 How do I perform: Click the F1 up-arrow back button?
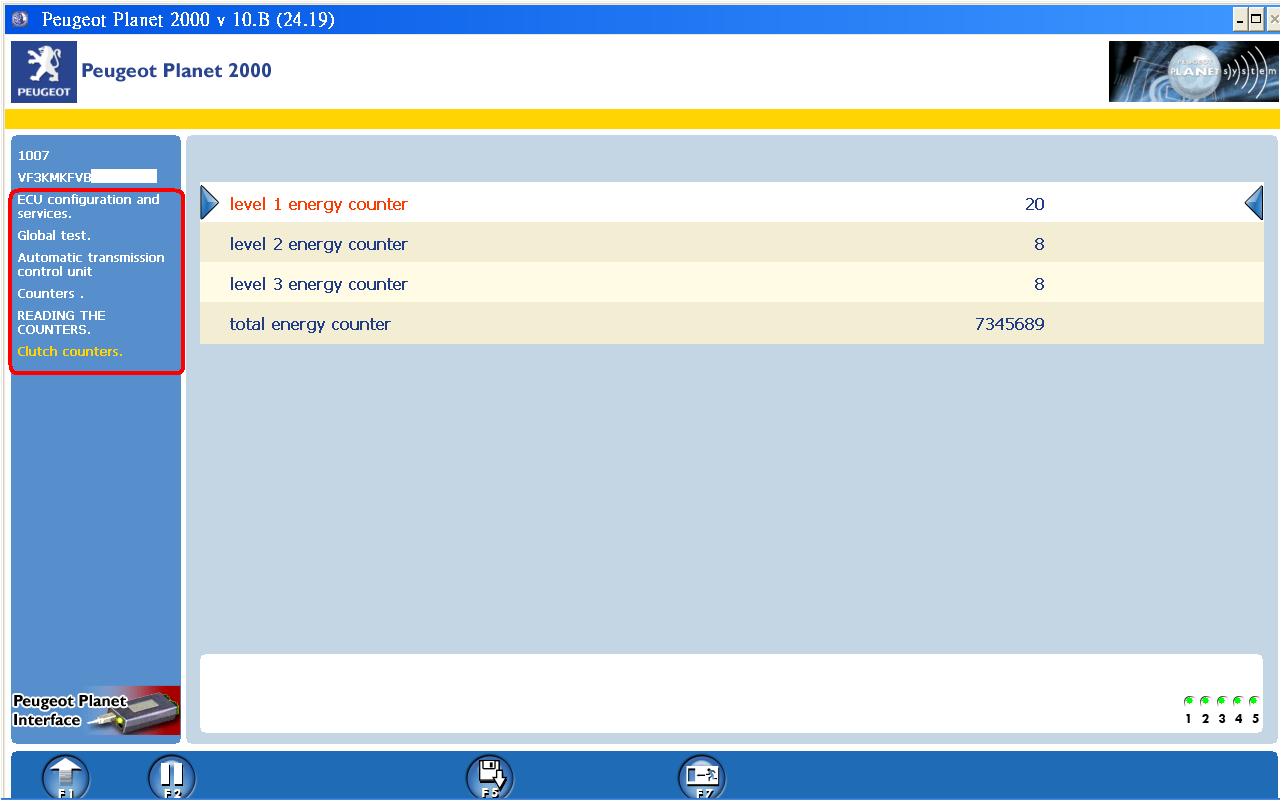click(67, 778)
